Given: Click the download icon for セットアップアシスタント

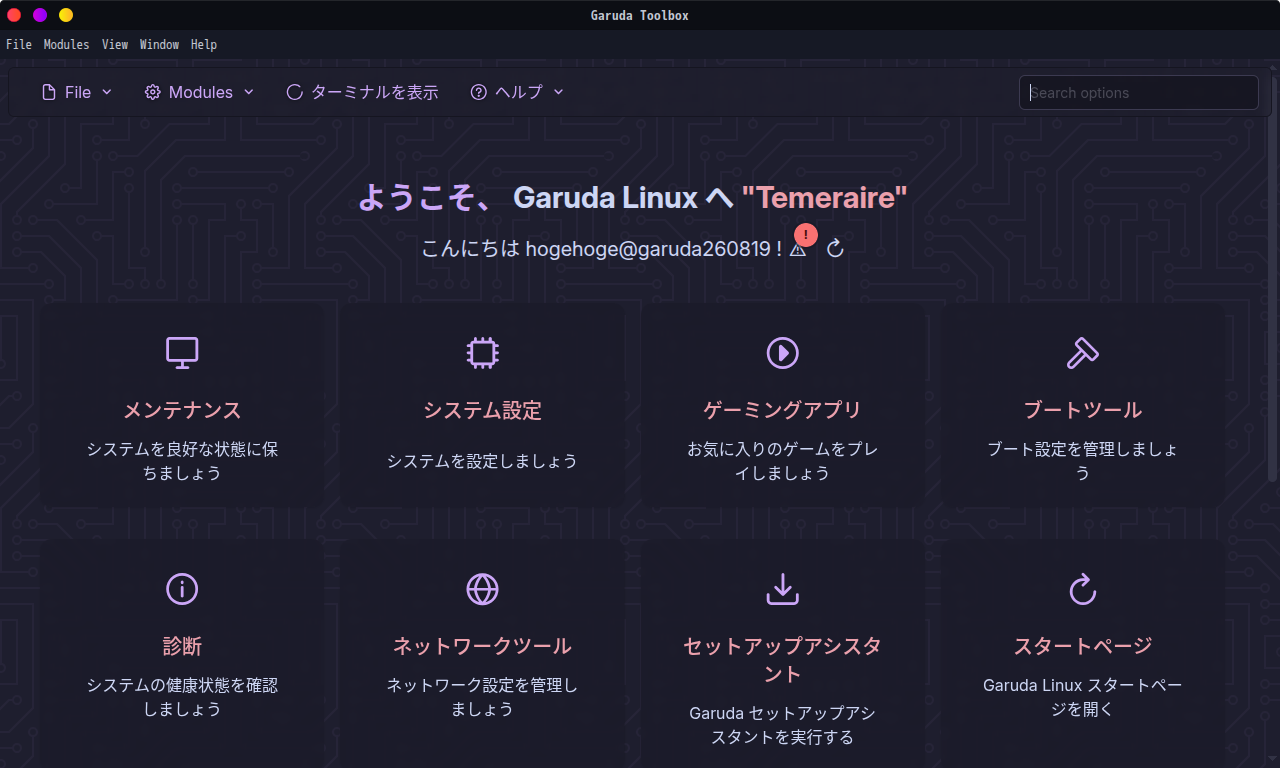Looking at the screenshot, I should tap(782, 589).
